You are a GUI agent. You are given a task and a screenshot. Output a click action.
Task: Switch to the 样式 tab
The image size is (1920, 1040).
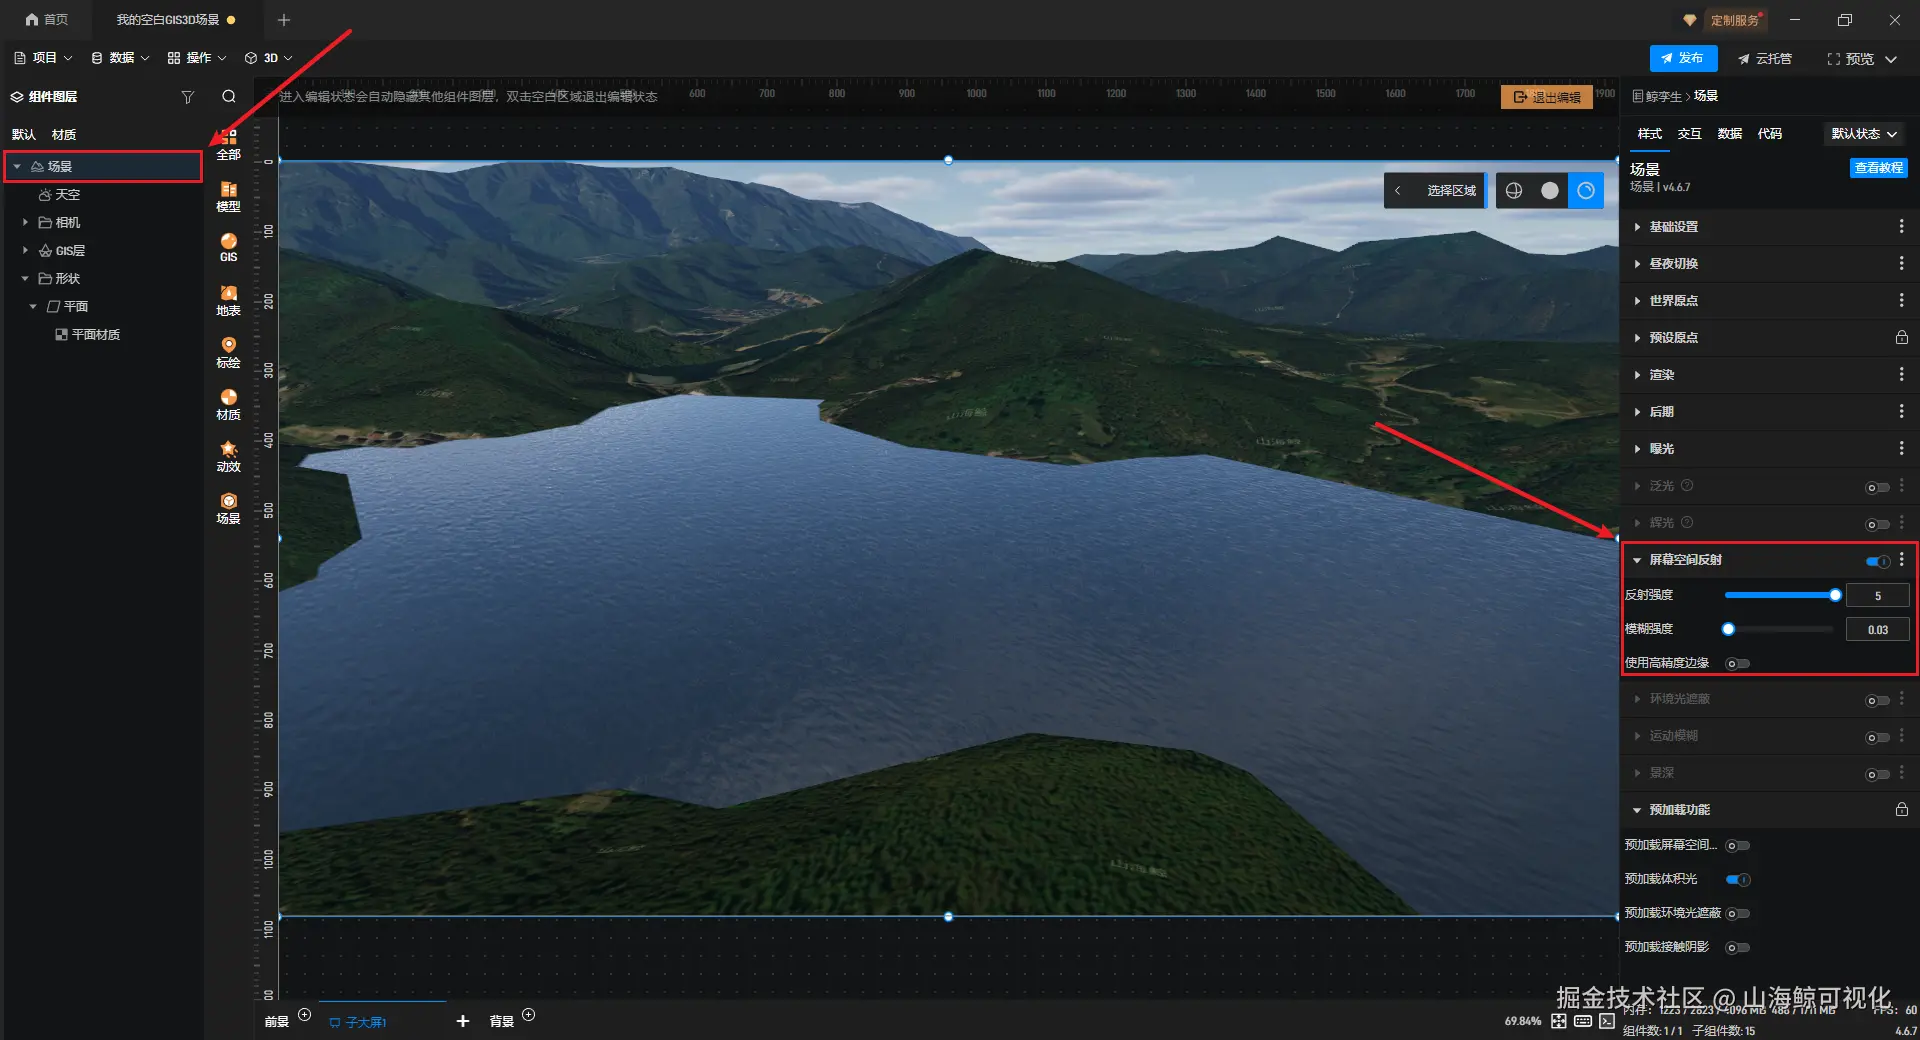pyautogui.click(x=1650, y=134)
